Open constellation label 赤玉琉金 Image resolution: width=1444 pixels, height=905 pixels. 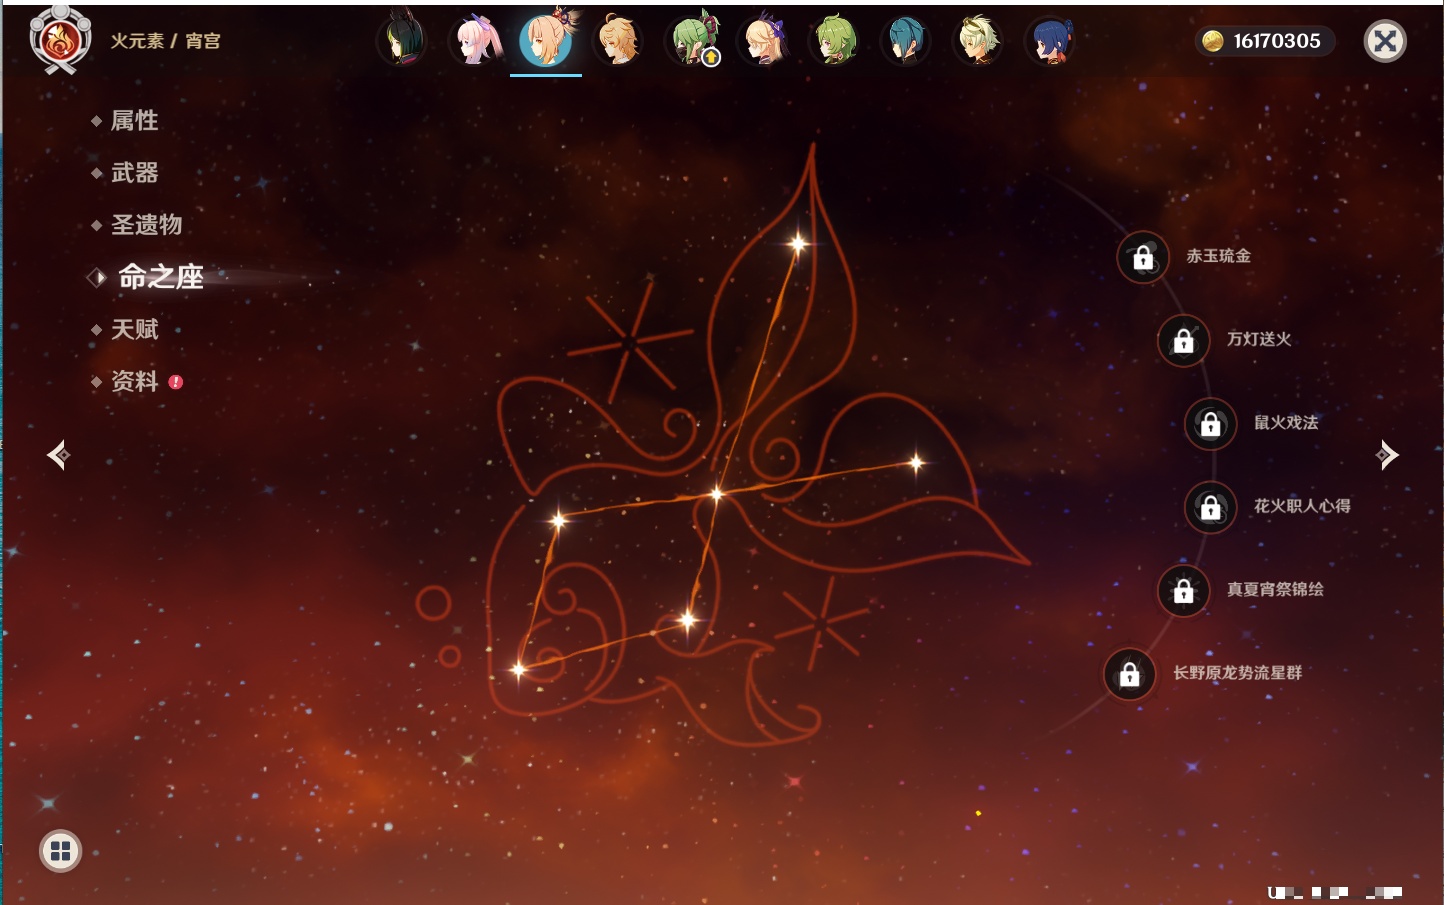tap(1218, 256)
